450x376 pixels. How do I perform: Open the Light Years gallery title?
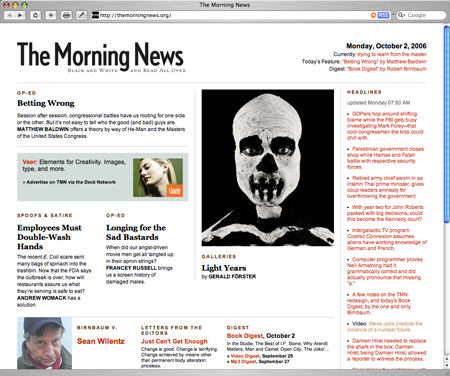click(x=224, y=268)
